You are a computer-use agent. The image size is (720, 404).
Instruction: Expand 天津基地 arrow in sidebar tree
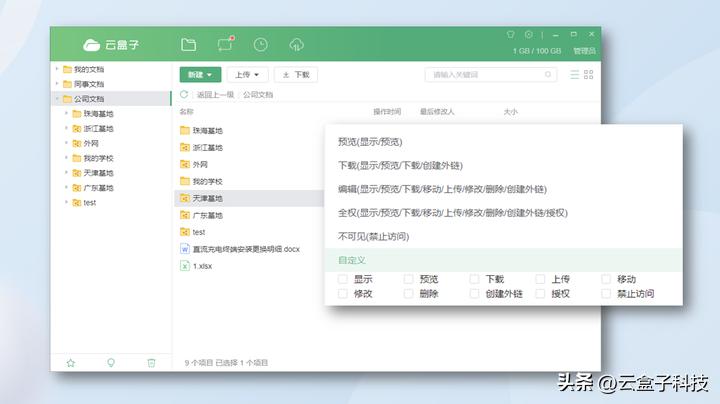(66, 173)
